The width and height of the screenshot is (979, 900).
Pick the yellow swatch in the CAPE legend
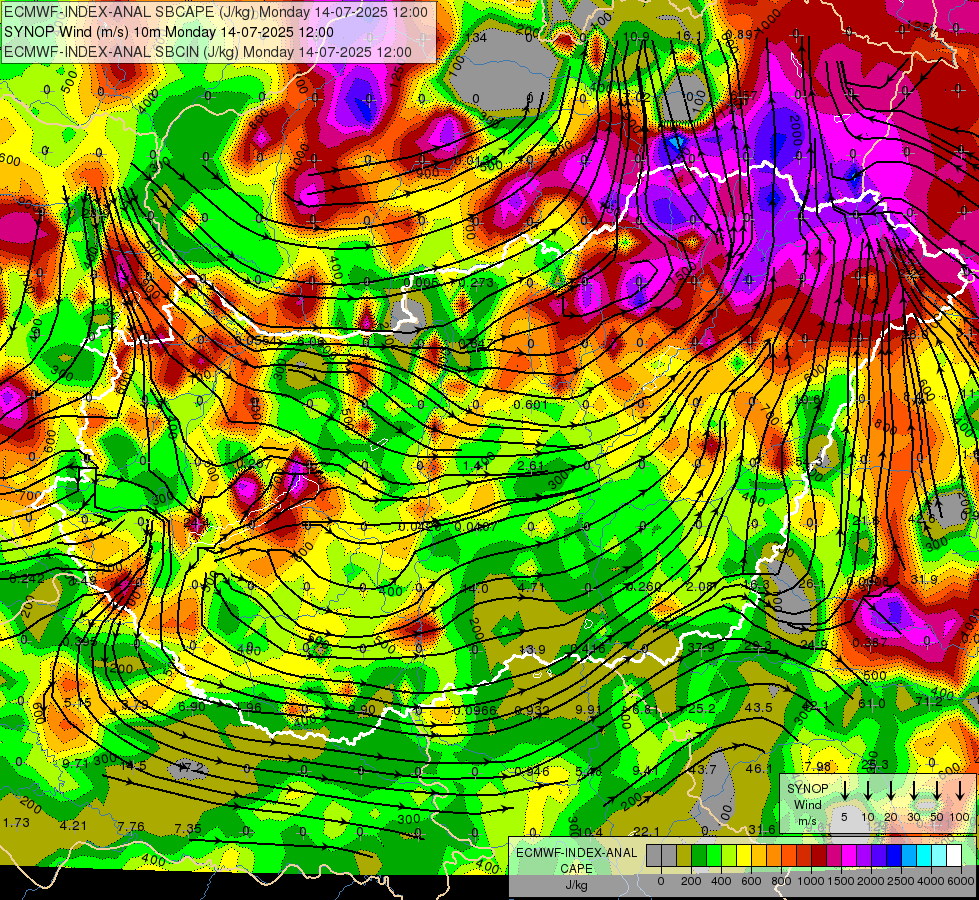[x=744, y=855]
